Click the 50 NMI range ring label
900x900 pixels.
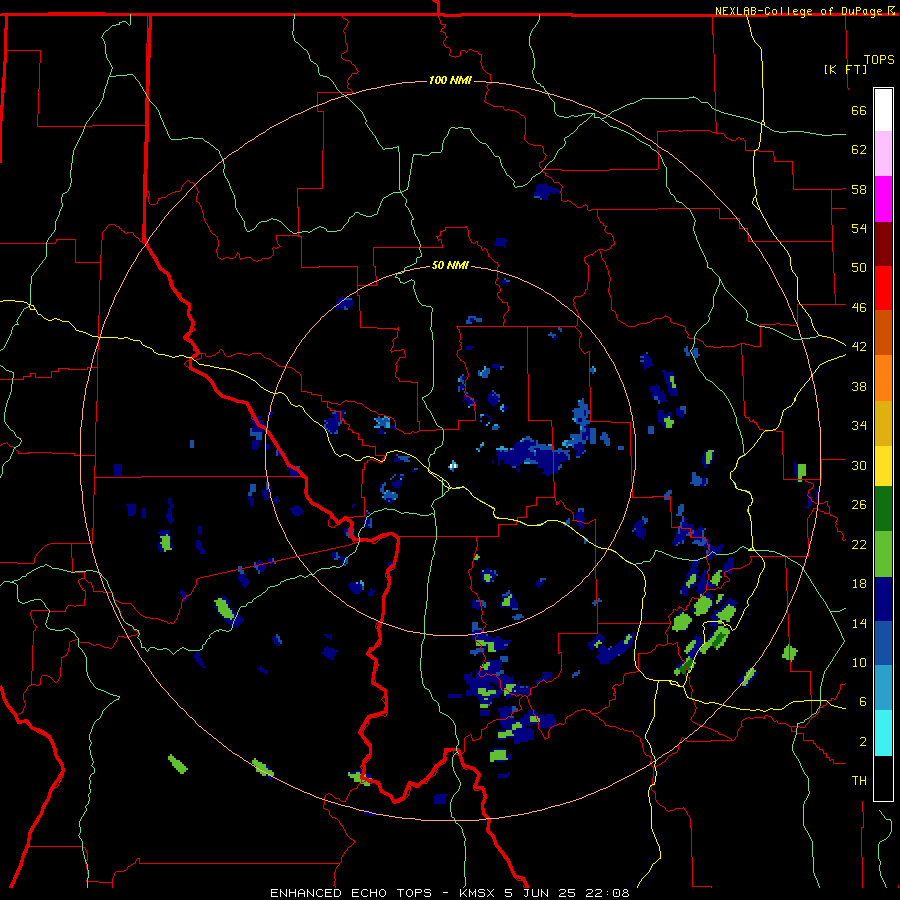click(x=450, y=266)
